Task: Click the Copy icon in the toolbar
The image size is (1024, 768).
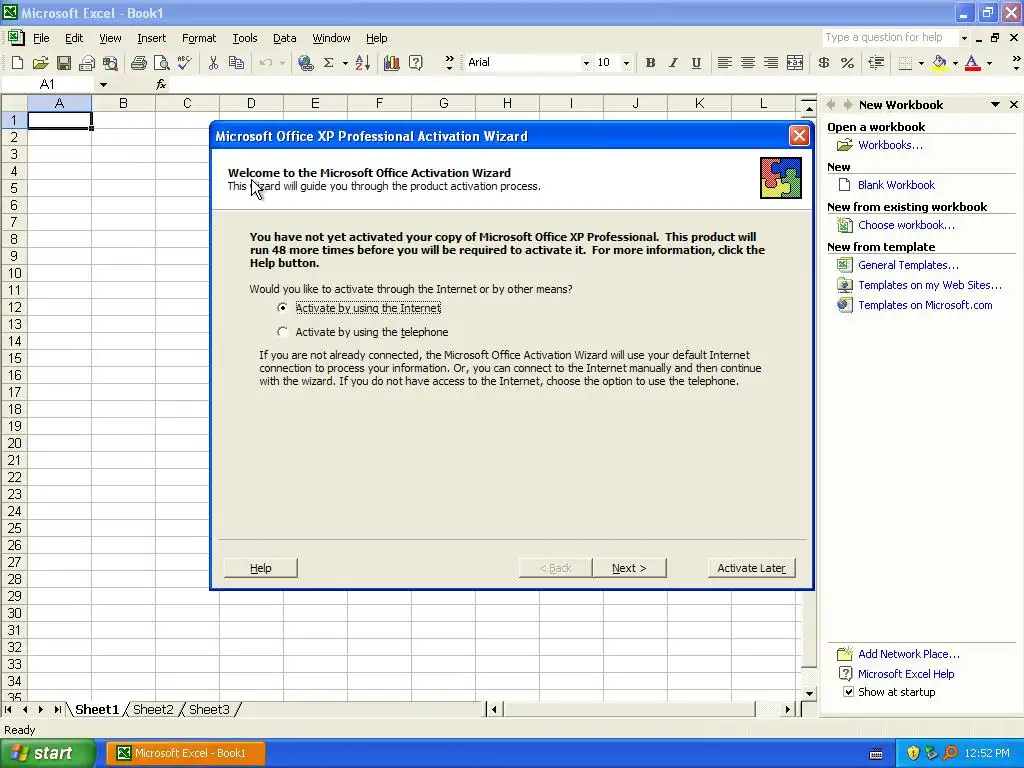Action: point(236,63)
